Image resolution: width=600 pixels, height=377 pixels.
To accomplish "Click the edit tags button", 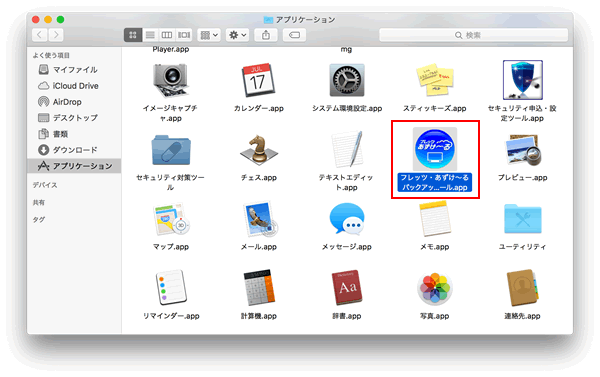I will coord(294,35).
